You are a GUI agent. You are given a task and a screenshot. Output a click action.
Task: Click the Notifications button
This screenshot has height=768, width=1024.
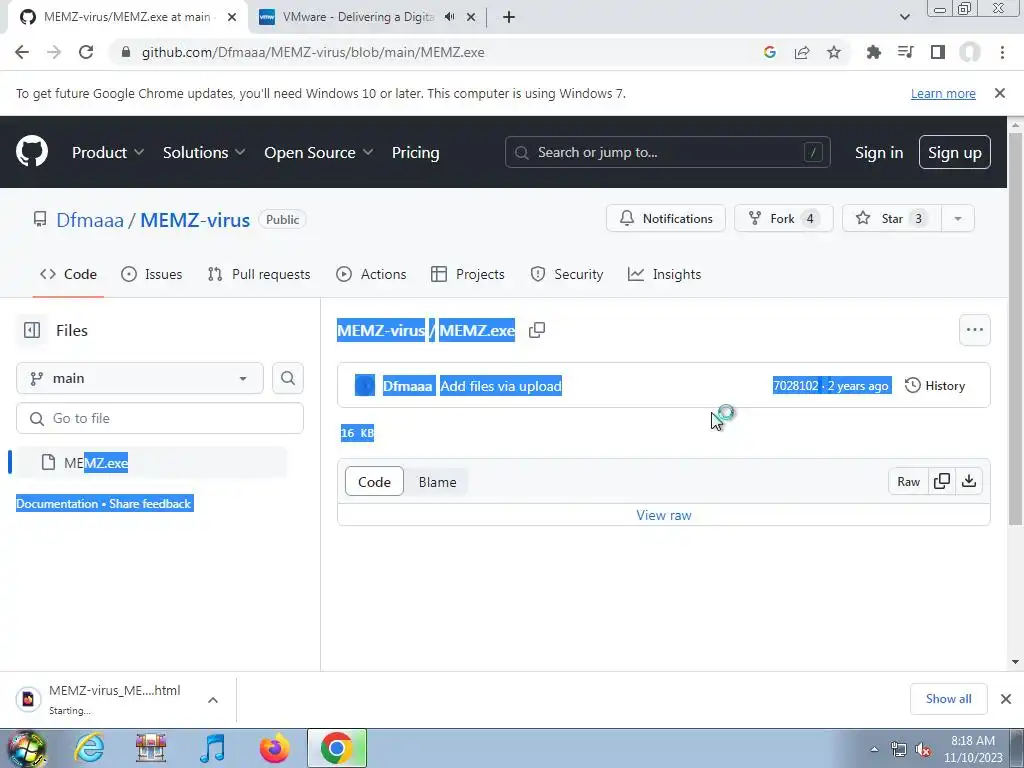point(665,218)
